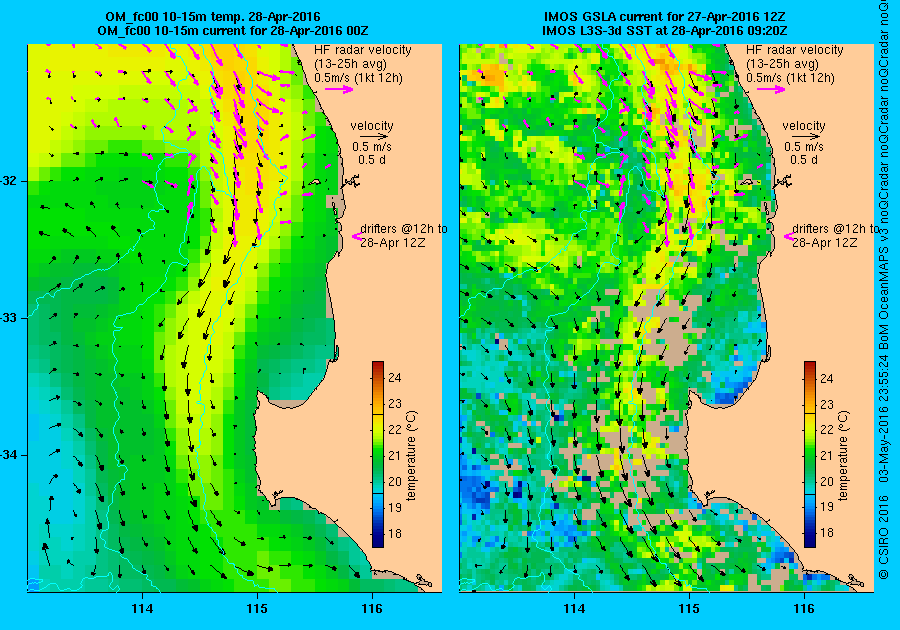Click the 'IMOS GSLA current for 27-Apr-2016 12Z' title
This screenshot has height=630, width=900.
click(x=665, y=17)
